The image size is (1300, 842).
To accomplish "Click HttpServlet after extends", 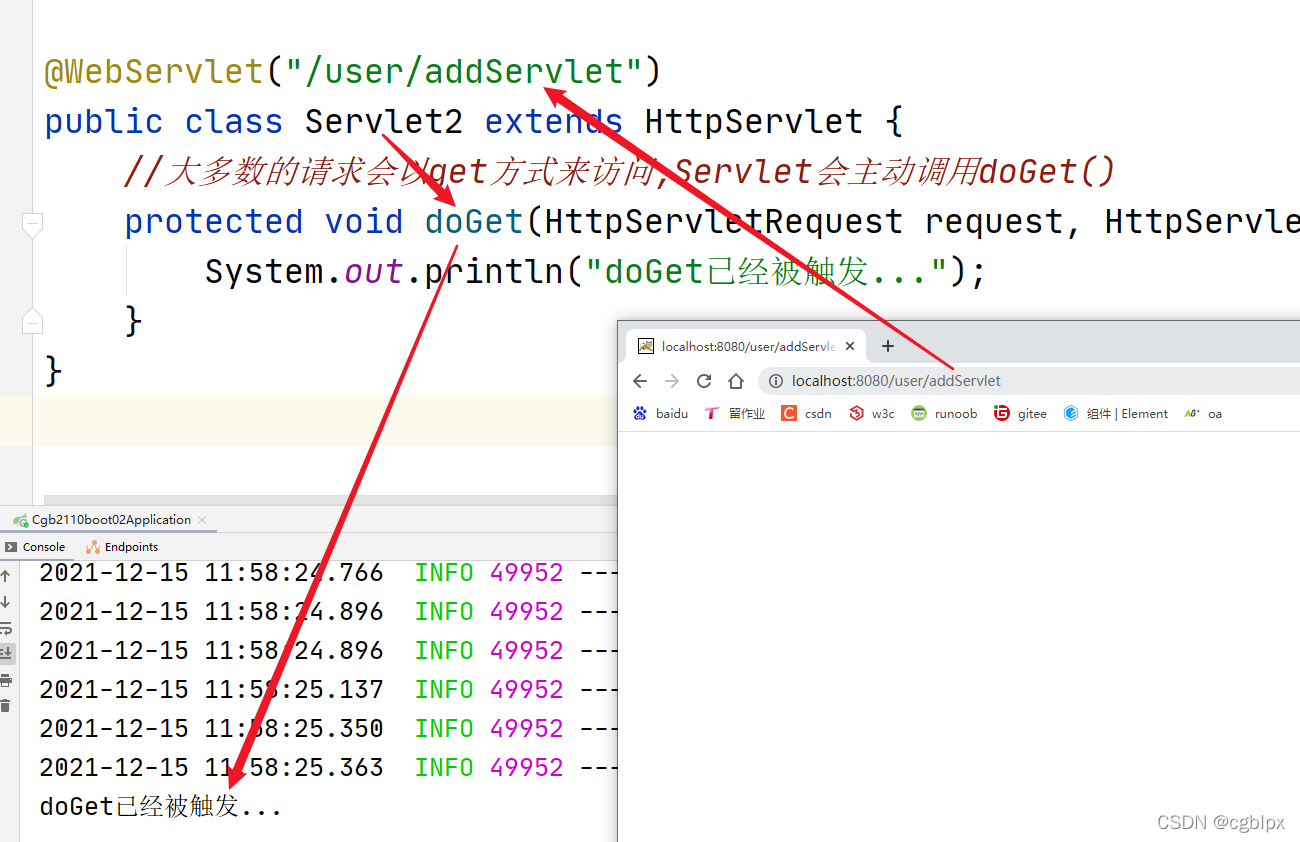I will (x=754, y=122).
